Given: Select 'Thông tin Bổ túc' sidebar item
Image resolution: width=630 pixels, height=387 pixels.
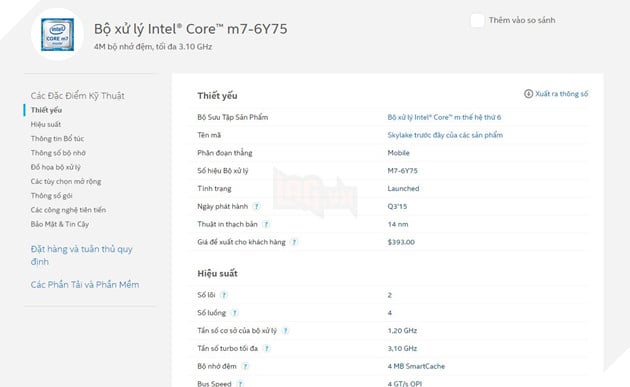Looking at the screenshot, I should tap(57, 139).
